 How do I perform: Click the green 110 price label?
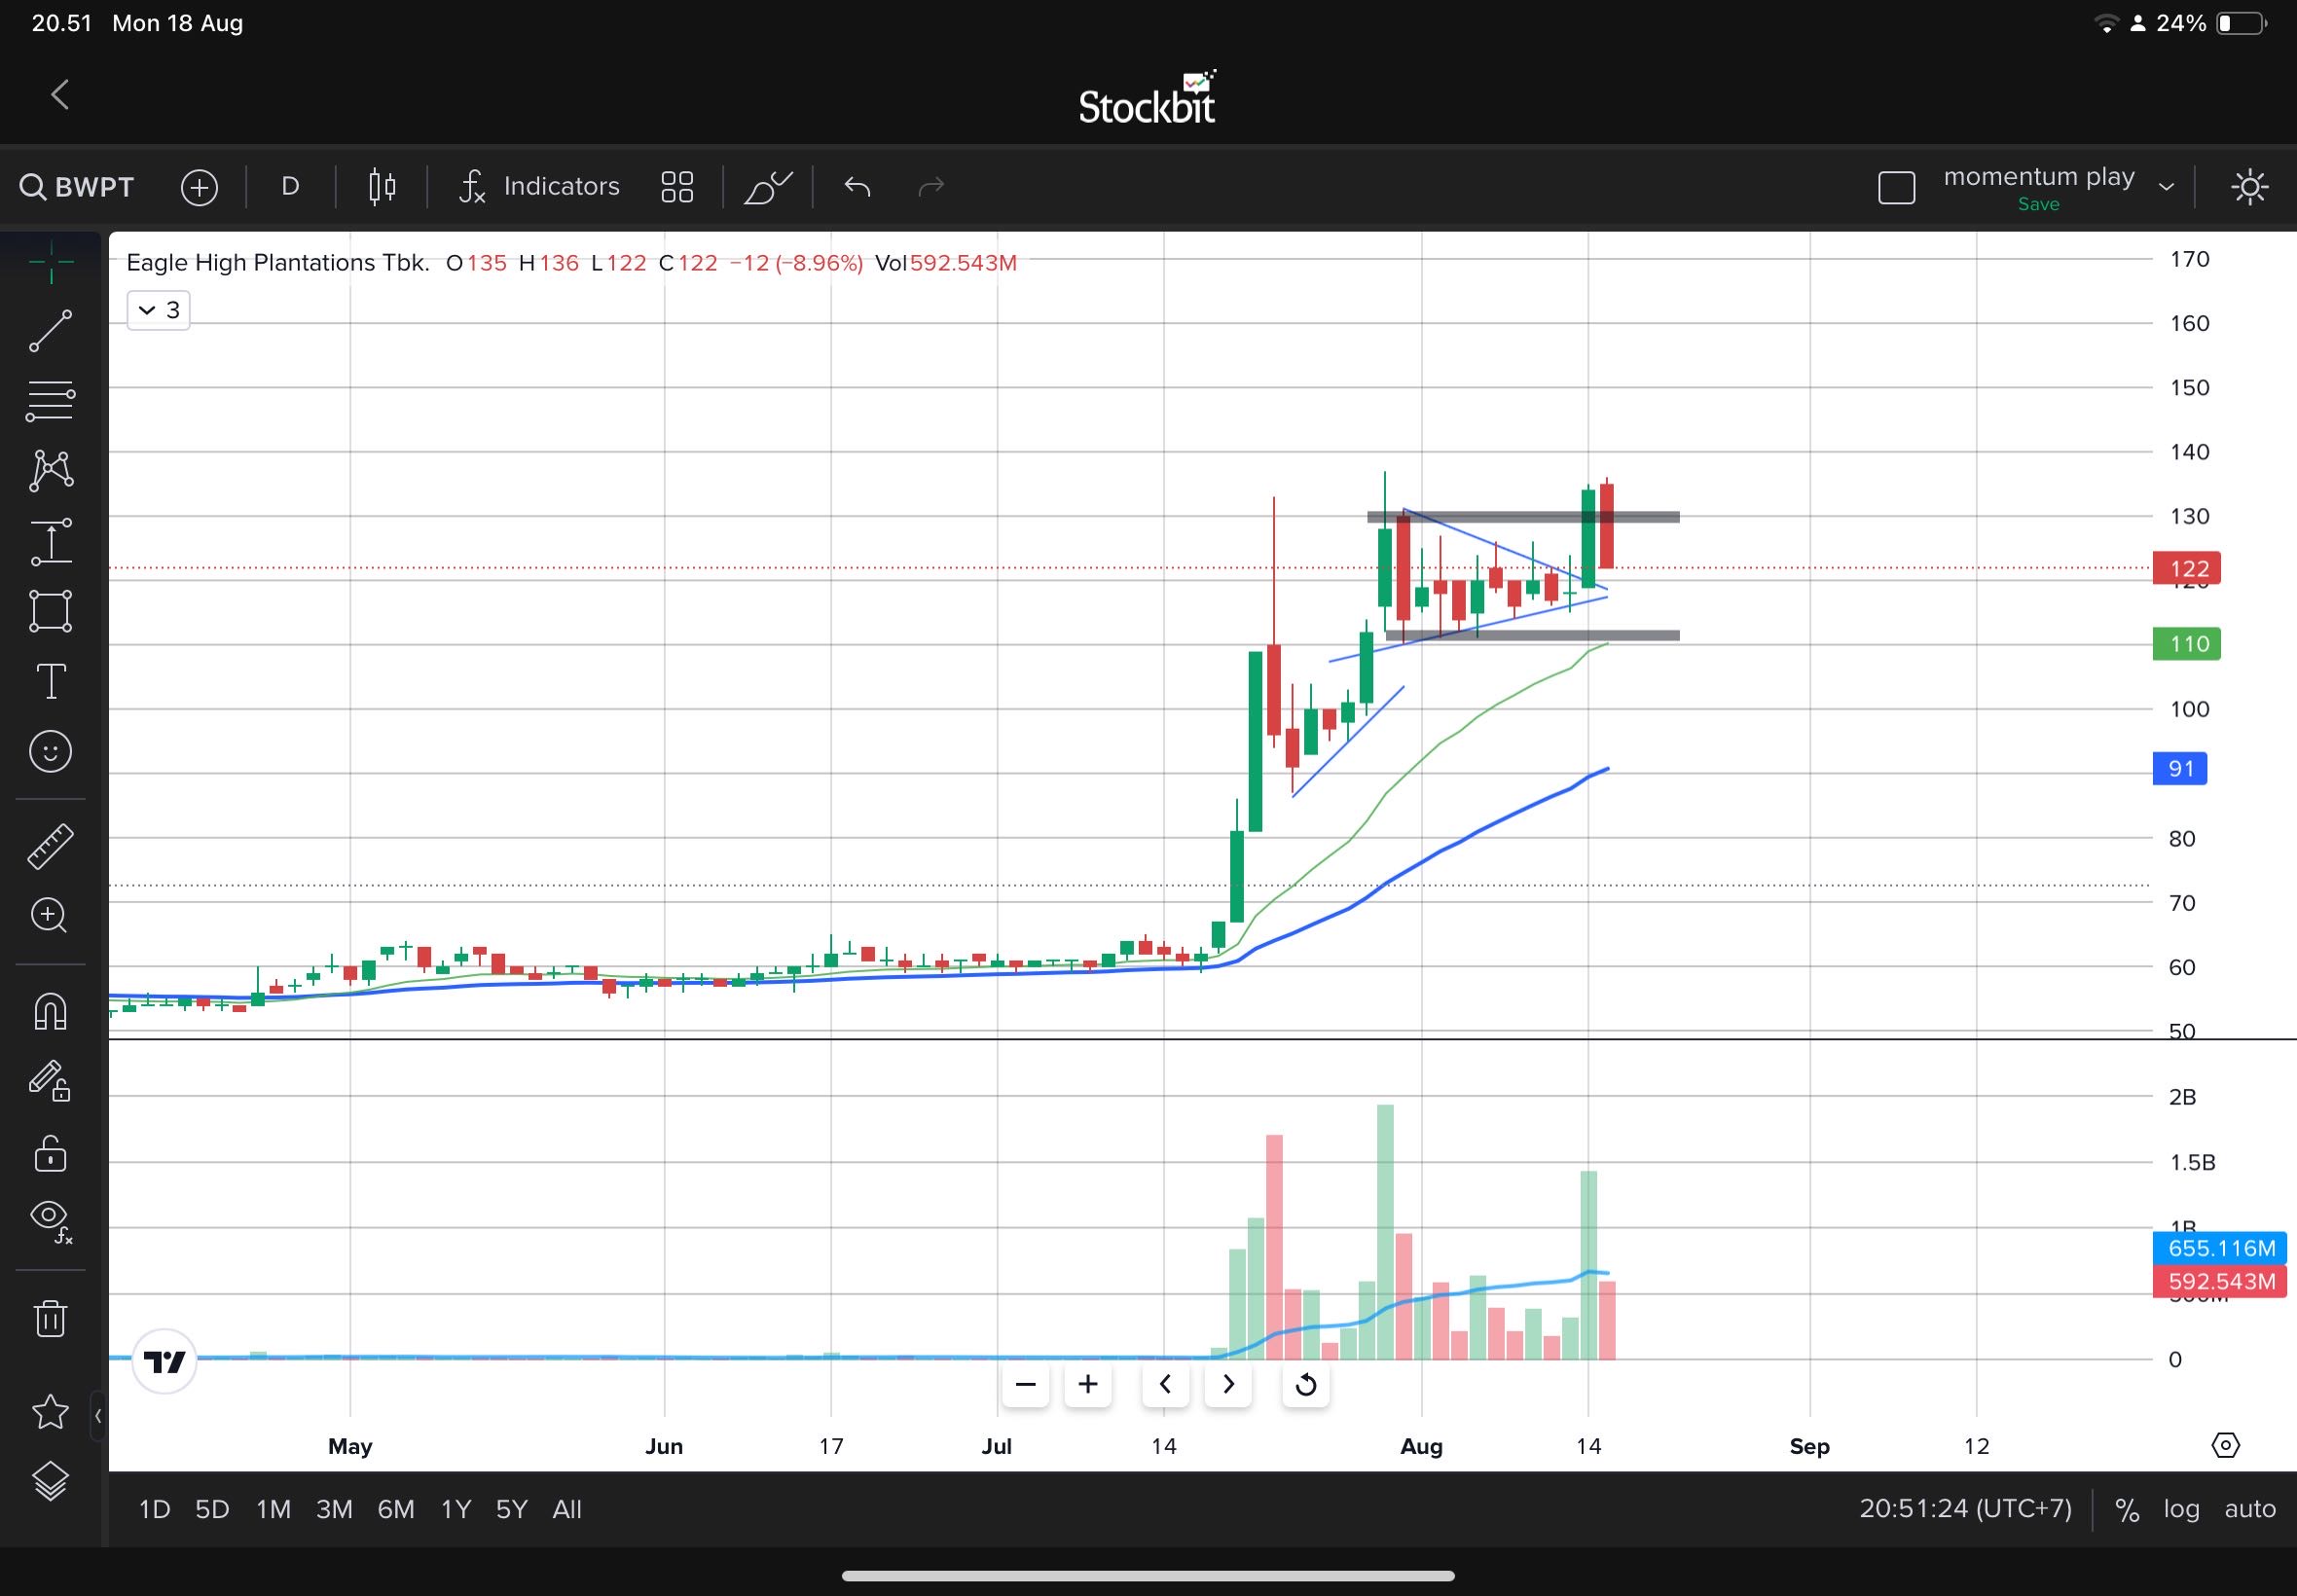[x=2187, y=644]
